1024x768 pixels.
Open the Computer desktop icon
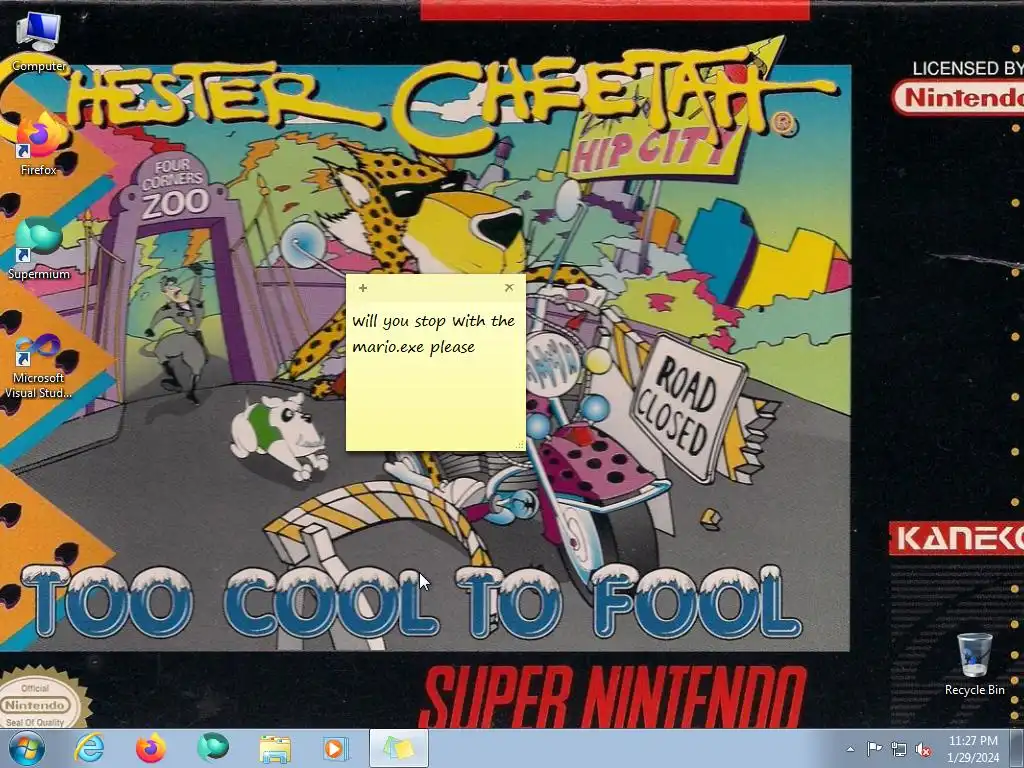coord(39,40)
